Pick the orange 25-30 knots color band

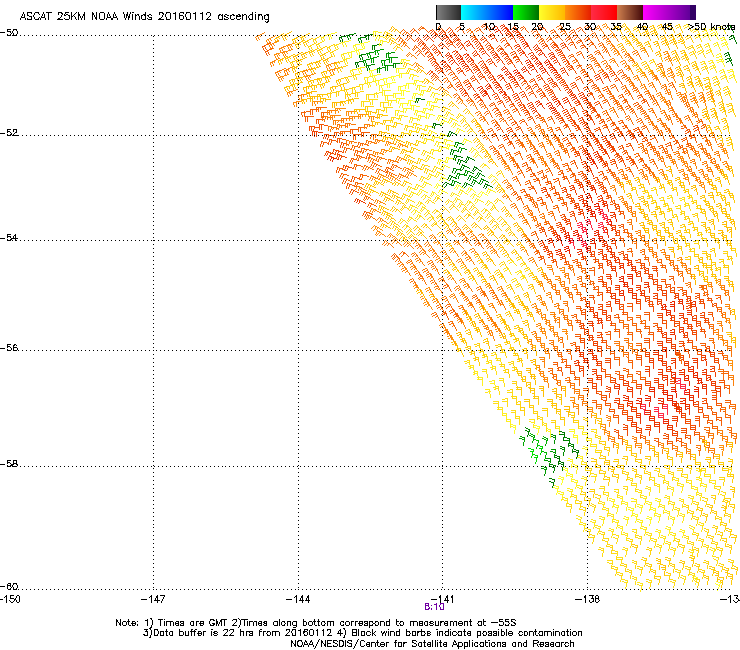coord(578,12)
